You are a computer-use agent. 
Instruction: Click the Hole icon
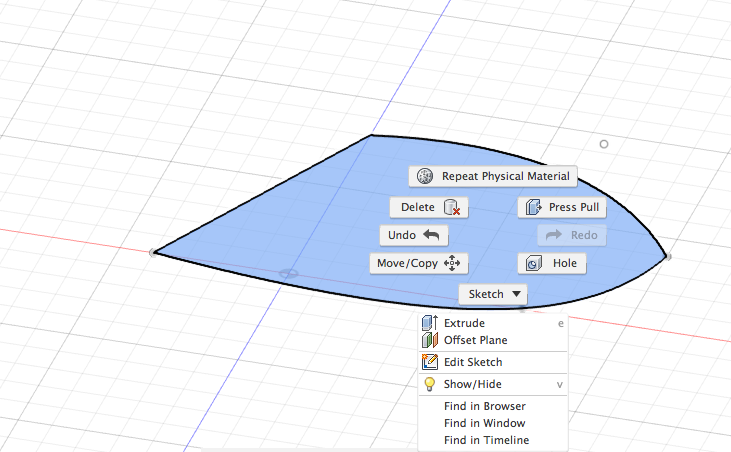pyautogui.click(x=533, y=264)
